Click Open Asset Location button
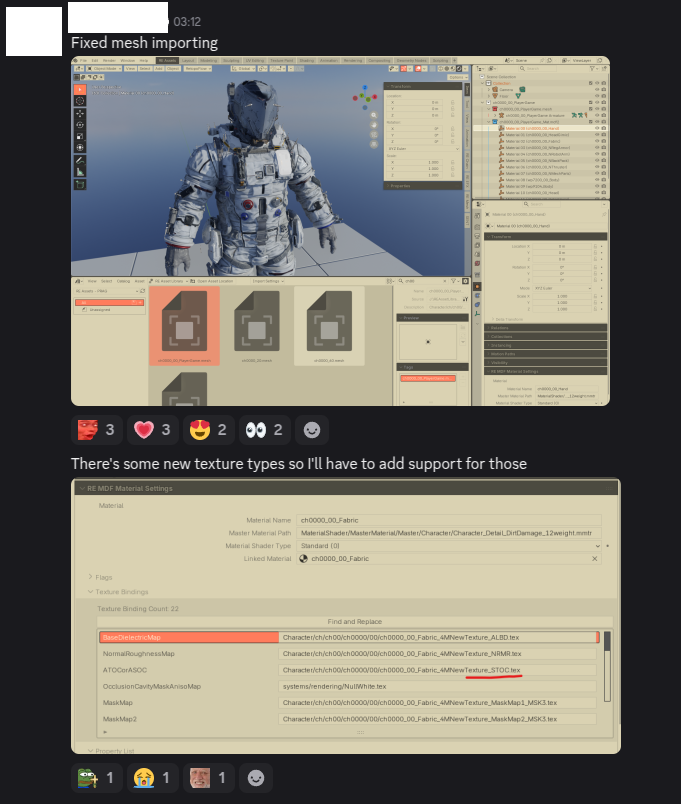 coord(212,281)
